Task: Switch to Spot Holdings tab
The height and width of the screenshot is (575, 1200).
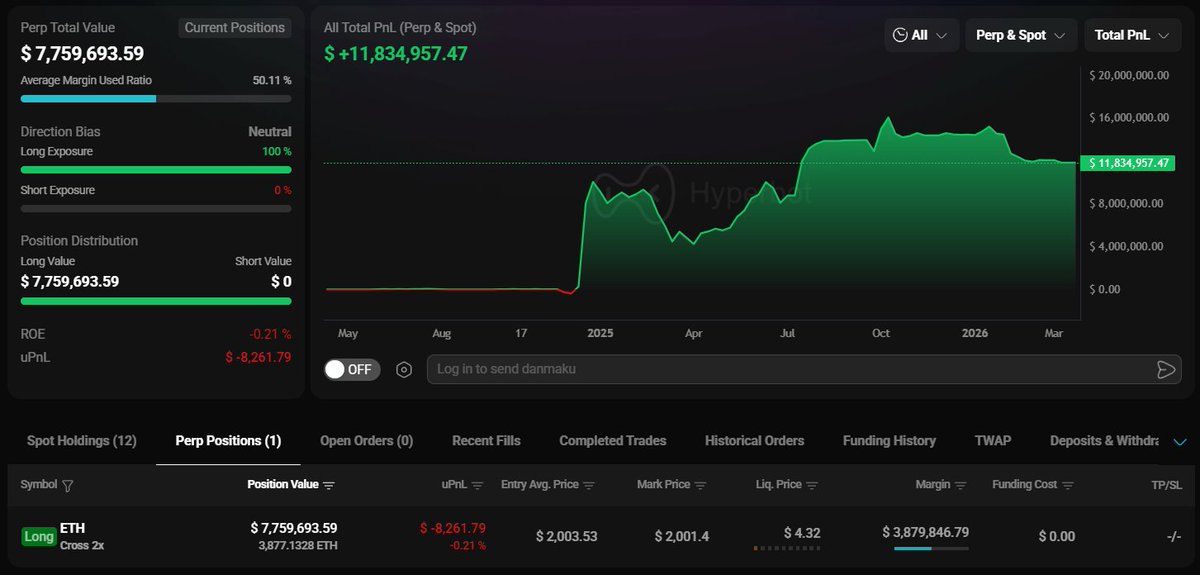Action: coord(82,440)
